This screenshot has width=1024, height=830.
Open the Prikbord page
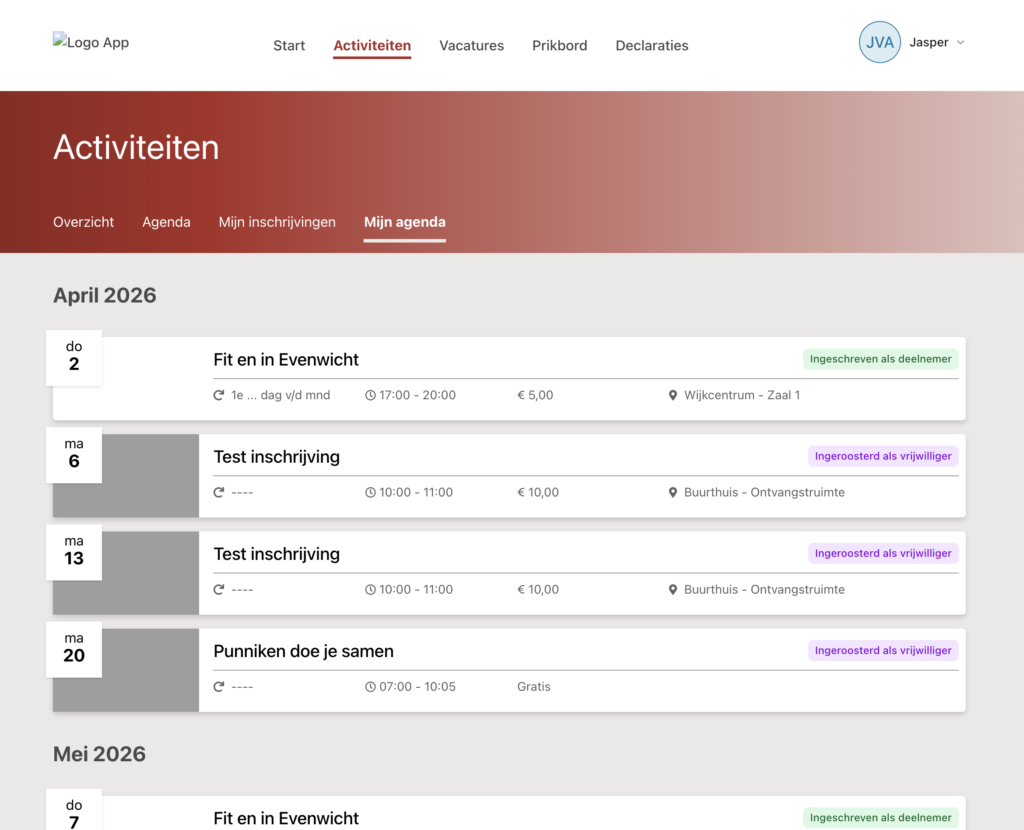(x=559, y=45)
